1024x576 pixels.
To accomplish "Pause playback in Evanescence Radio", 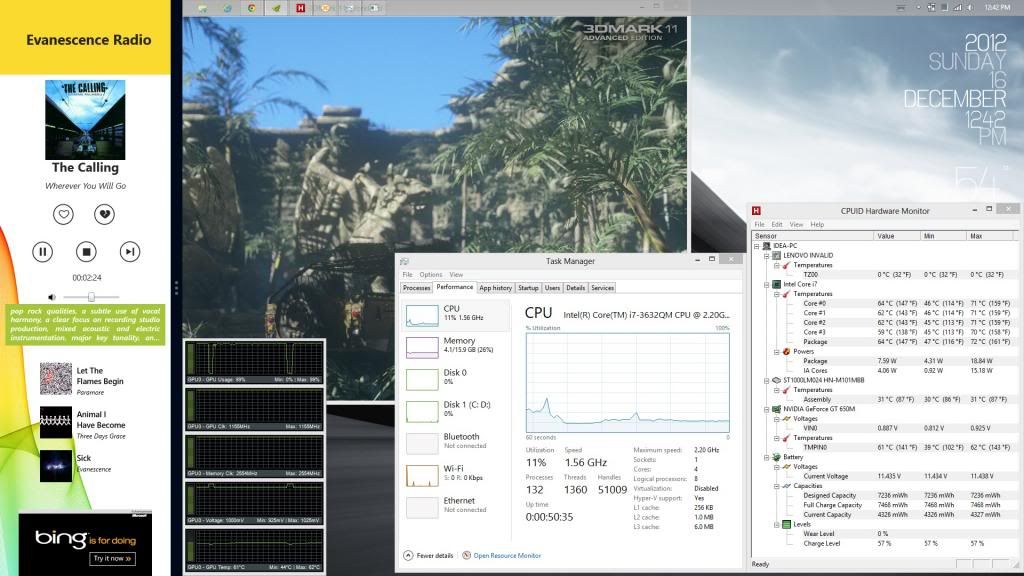I will [42, 251].
